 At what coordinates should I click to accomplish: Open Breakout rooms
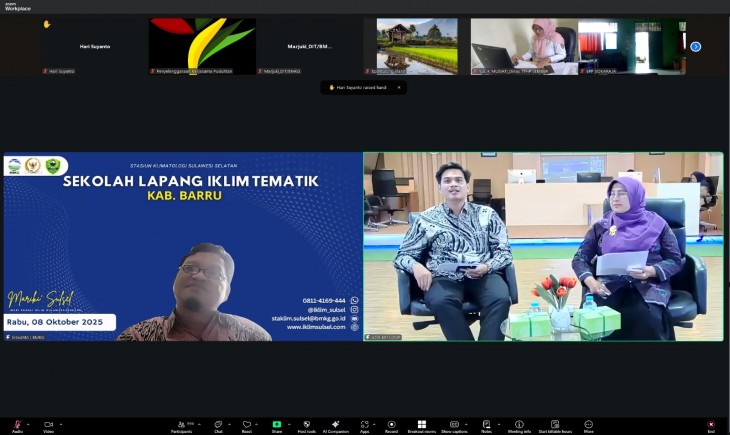(x=421, y=425)
